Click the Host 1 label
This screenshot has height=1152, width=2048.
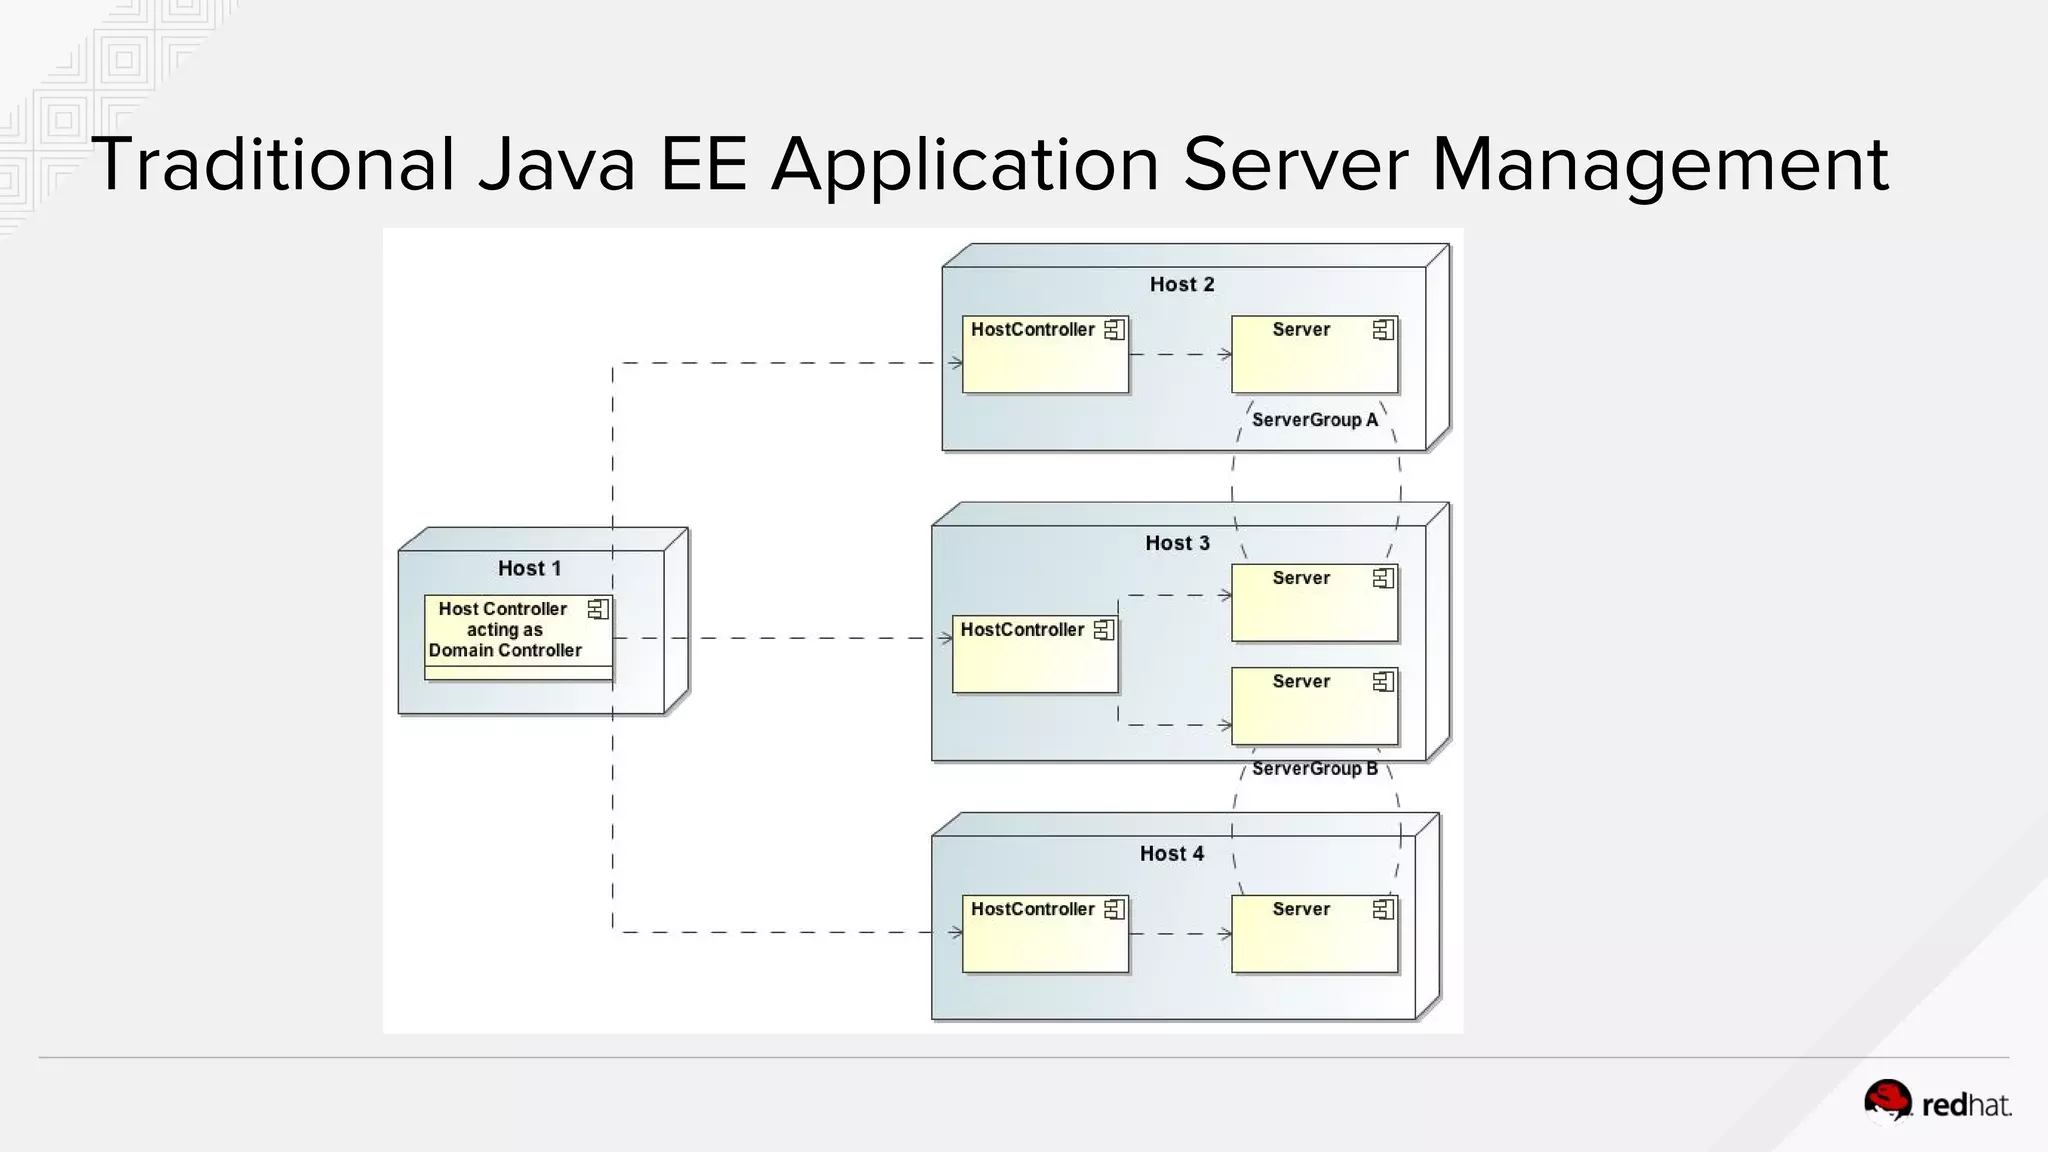tap(530, 568)
